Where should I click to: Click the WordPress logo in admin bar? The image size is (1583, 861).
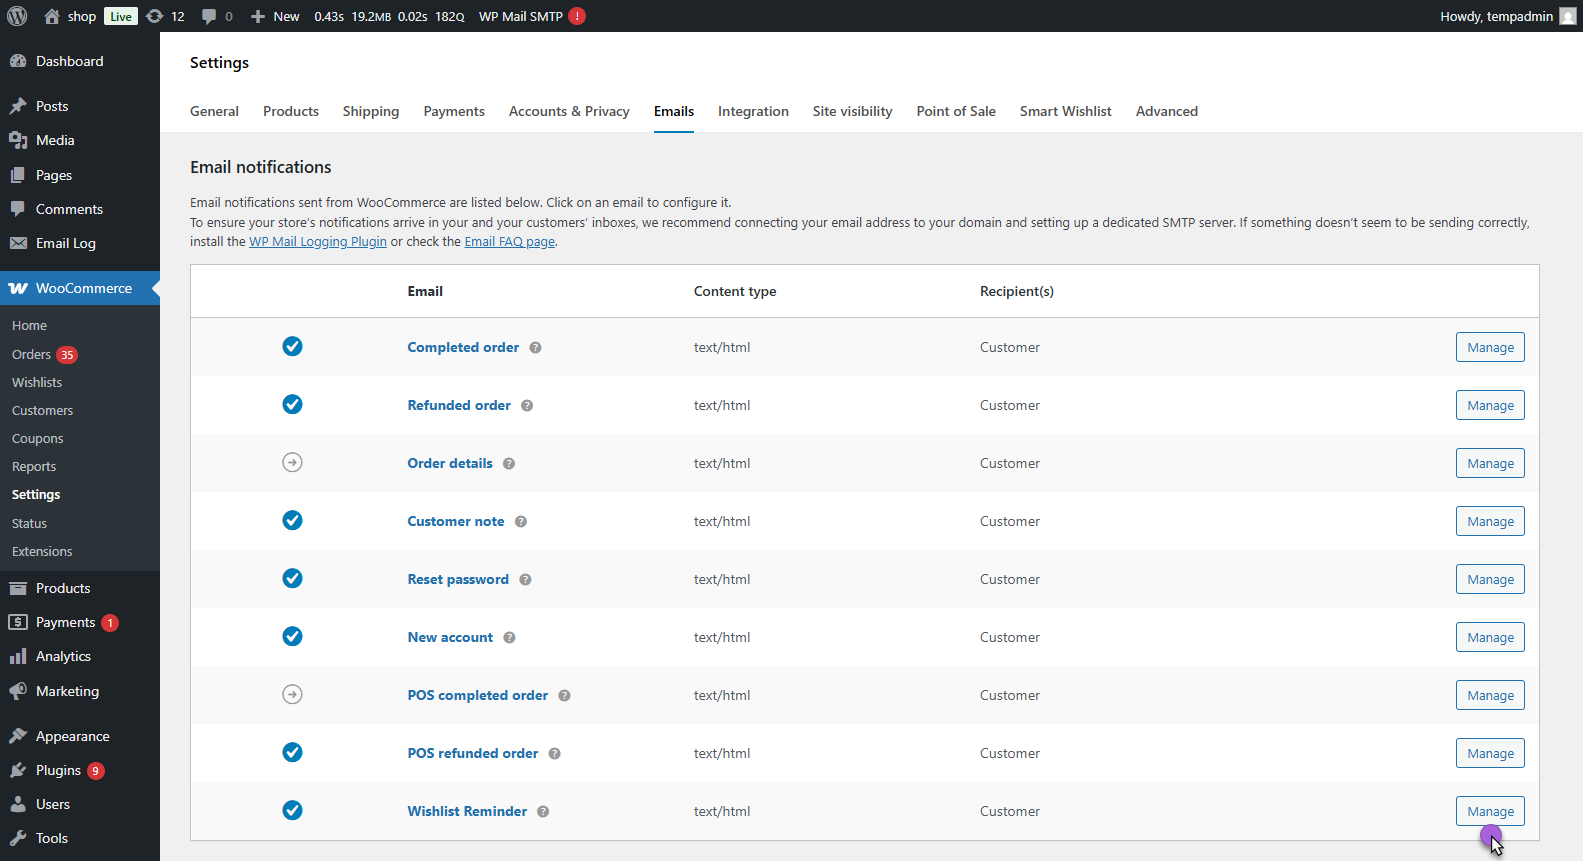[17, 16]
